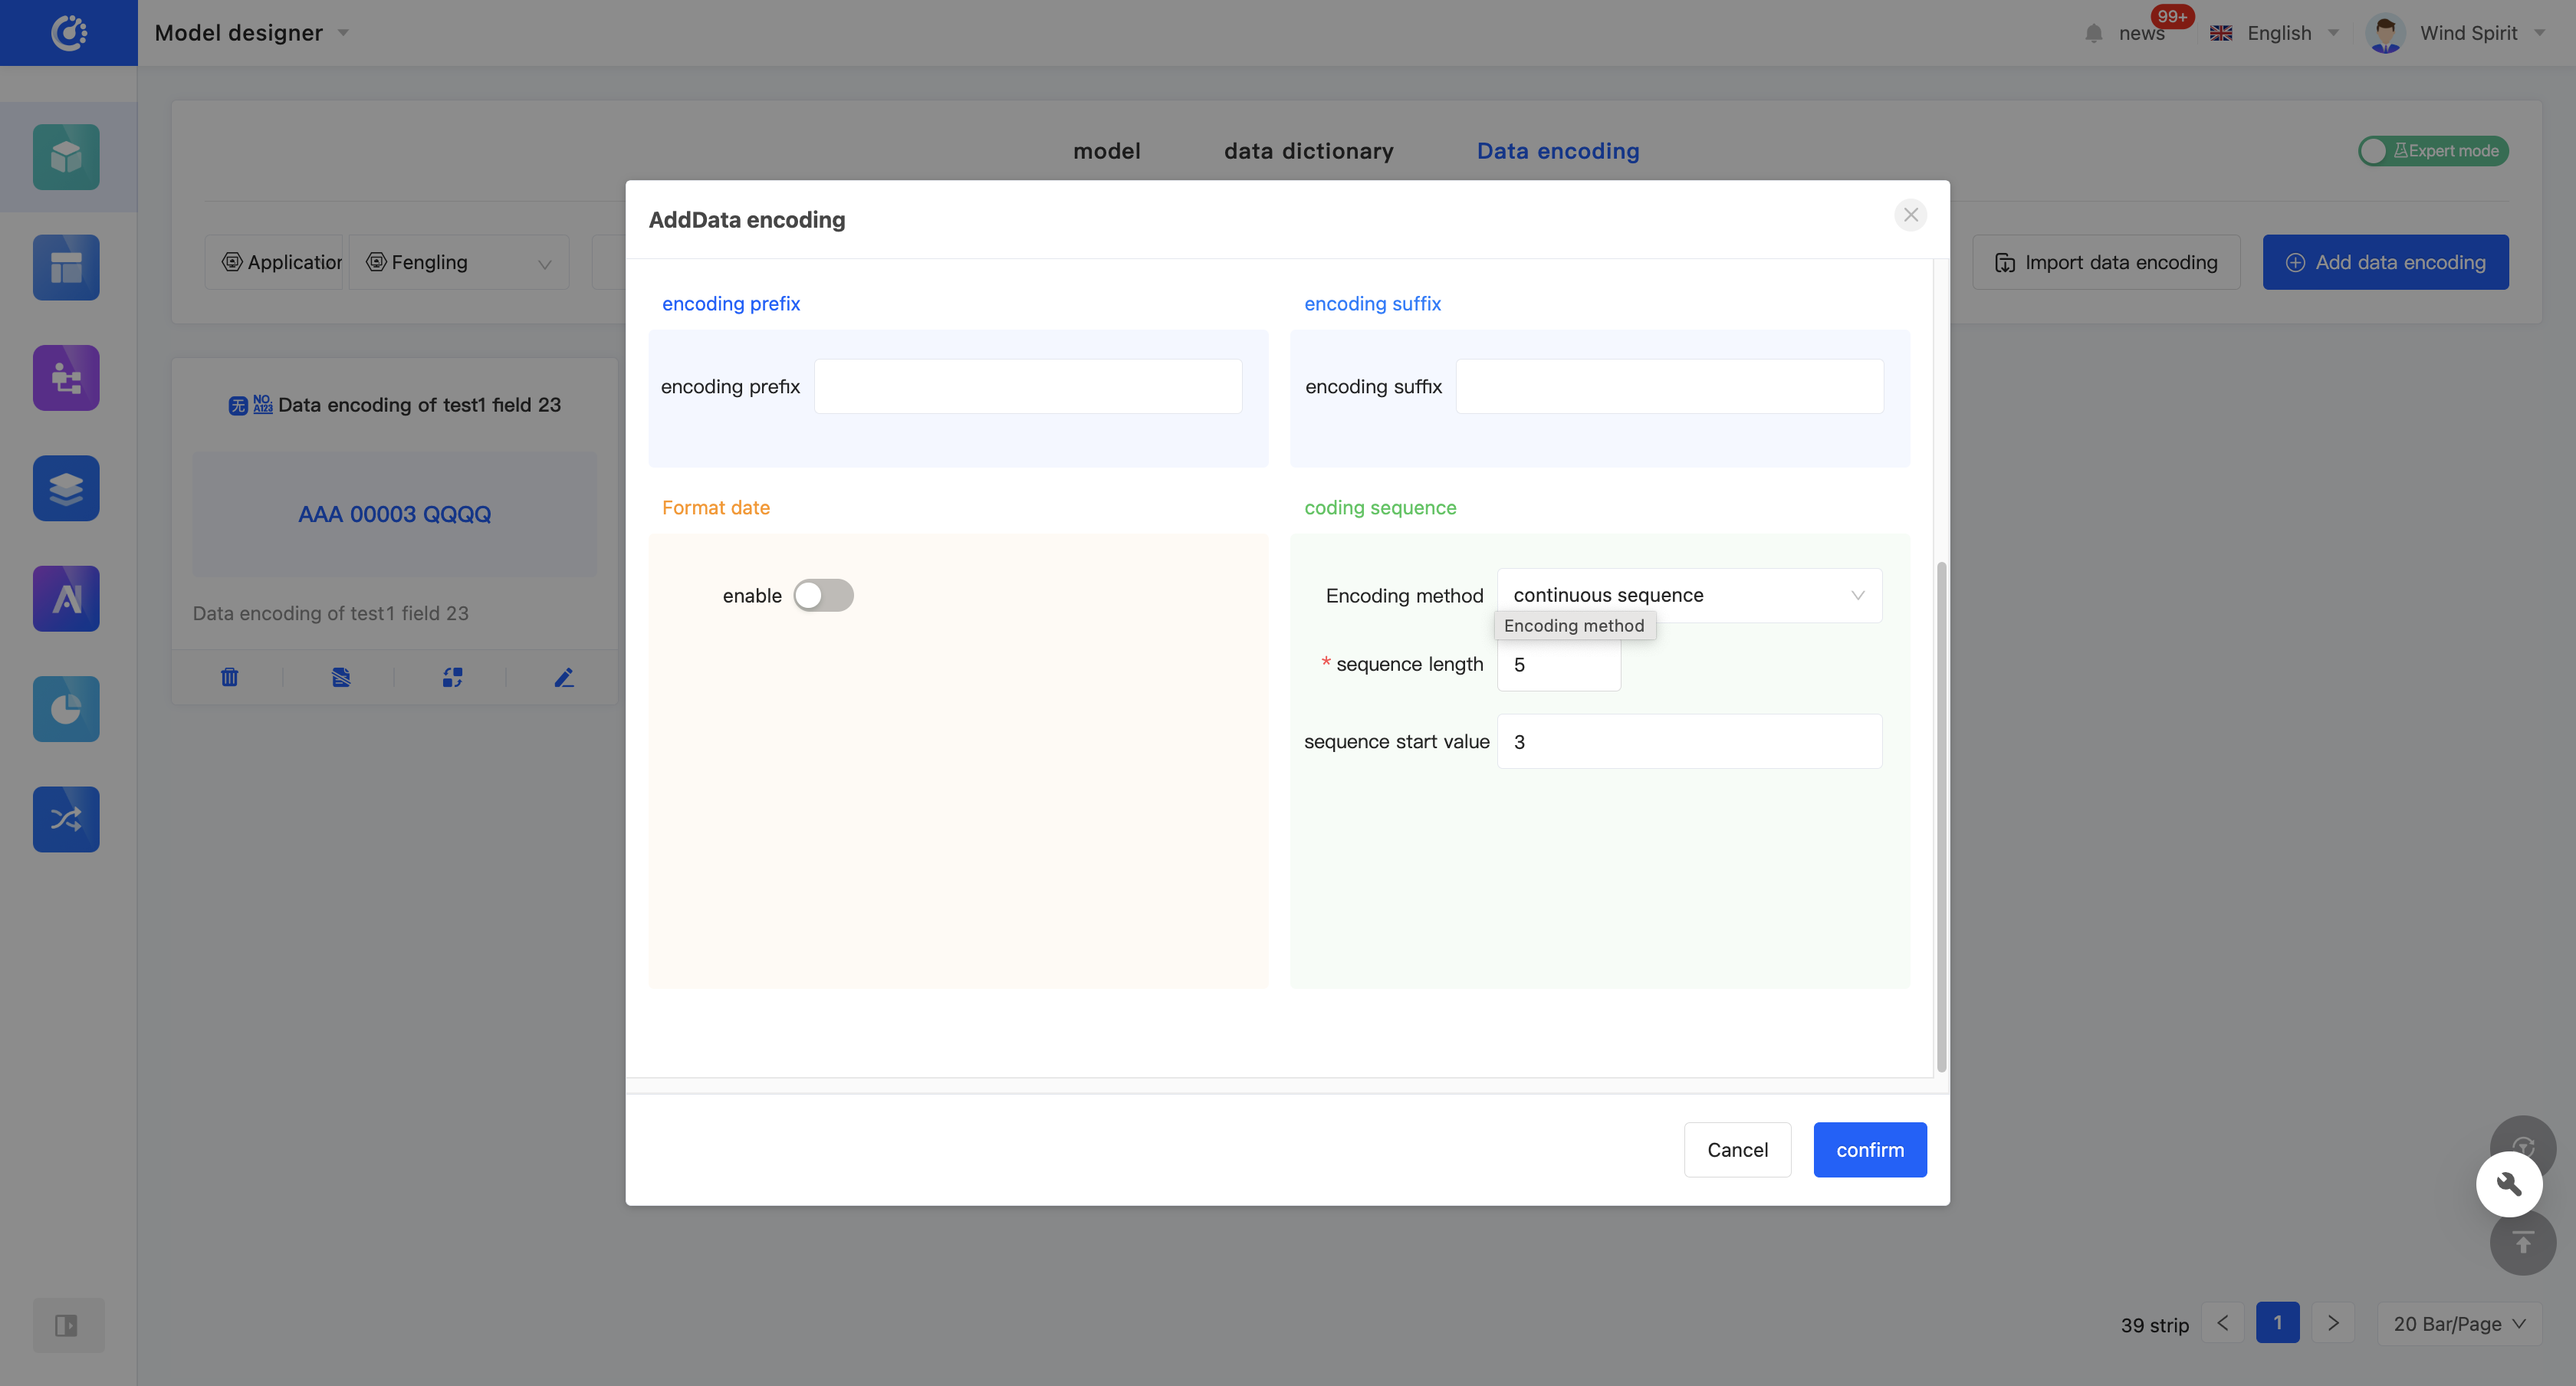The image size is (2576, 1386).
Task: Click the encoding prefix input field
Action: [1027, 386]
